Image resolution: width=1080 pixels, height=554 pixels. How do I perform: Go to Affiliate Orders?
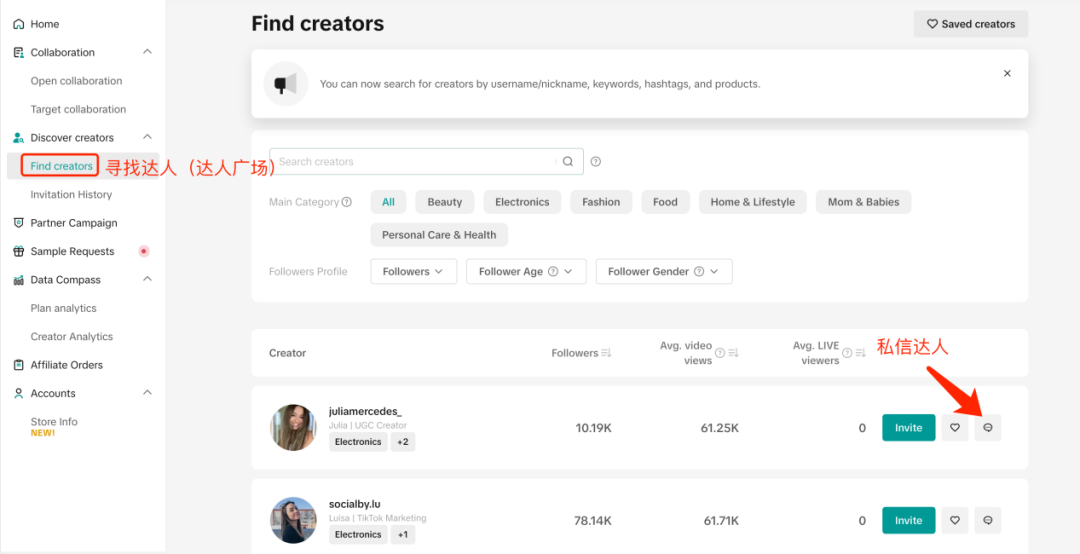click(67, 365)
